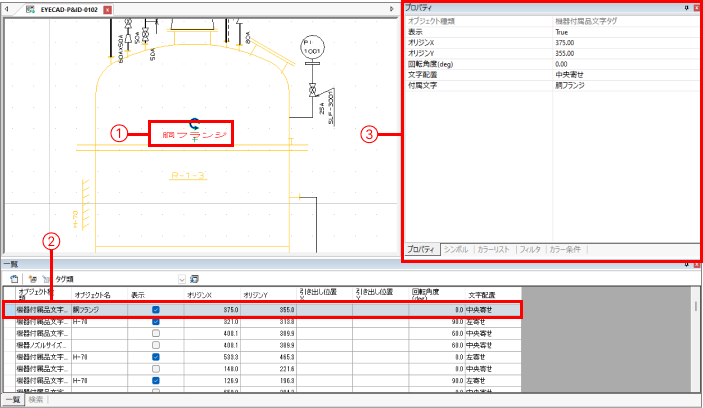The height and width of the screenshot is (408, 703).
Task: Open the 検索 tab at bottom
Action: [x=36, y=400]
